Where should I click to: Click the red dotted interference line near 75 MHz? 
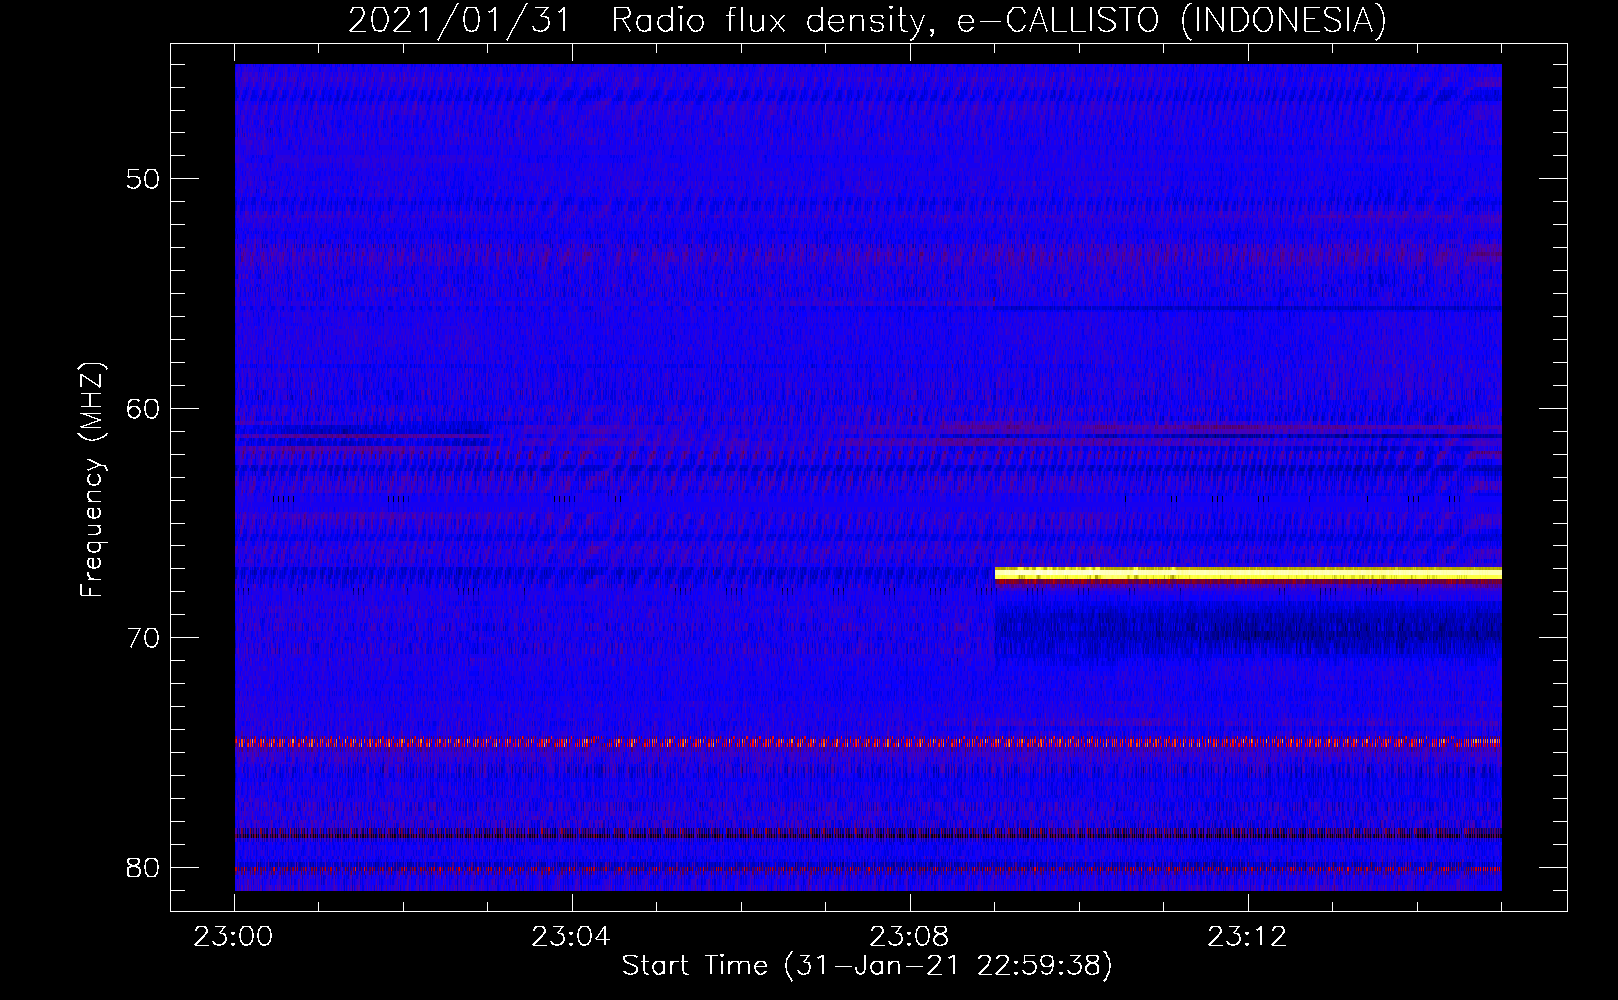(868, 743)
